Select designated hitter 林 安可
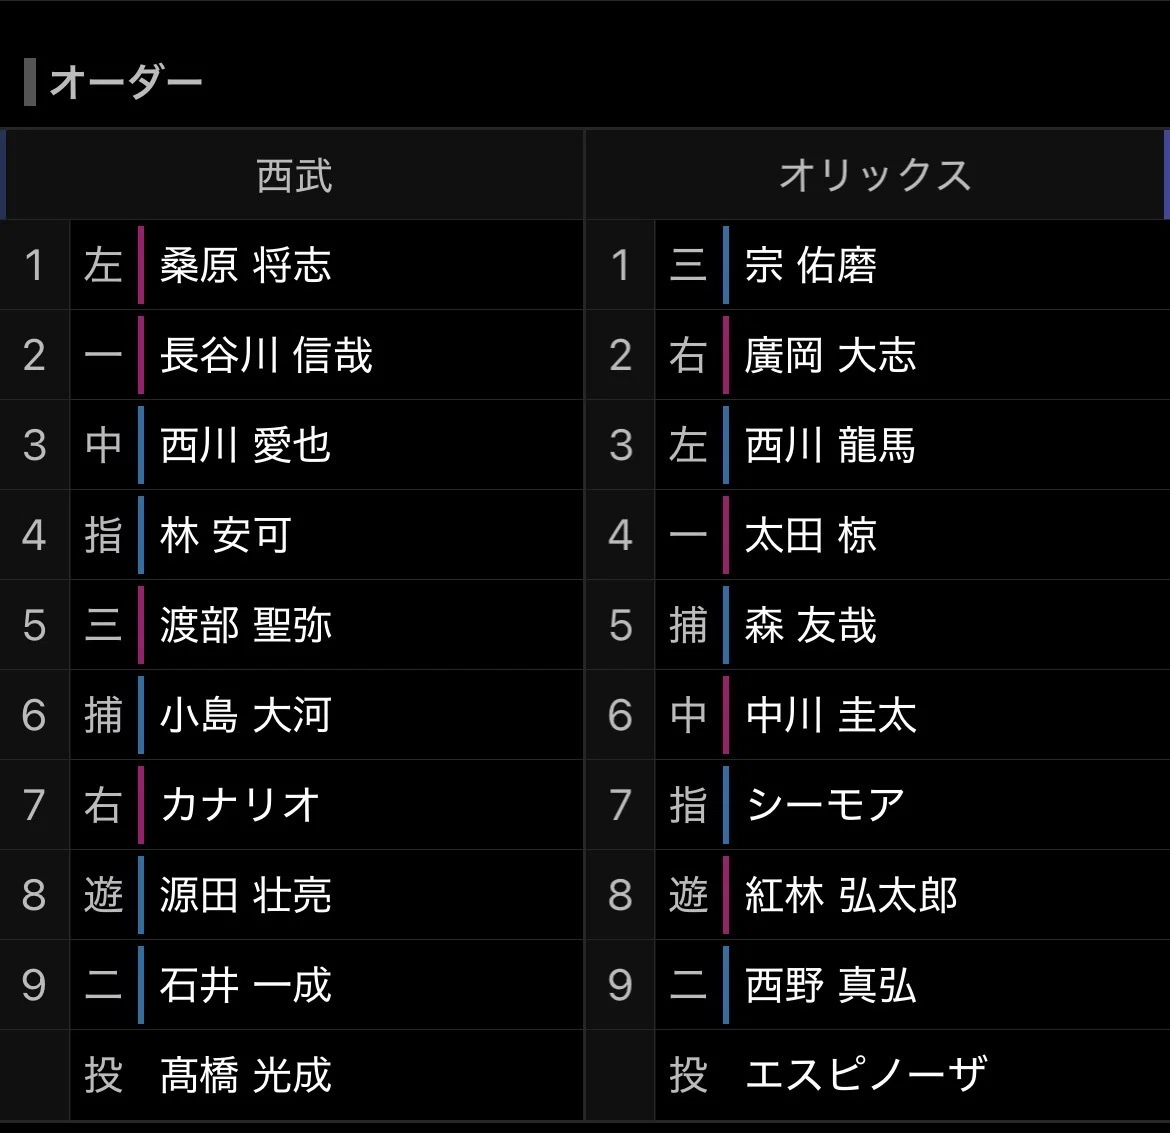Image resolution: width=1170 pixels, height=1133 pixels. 225,535
